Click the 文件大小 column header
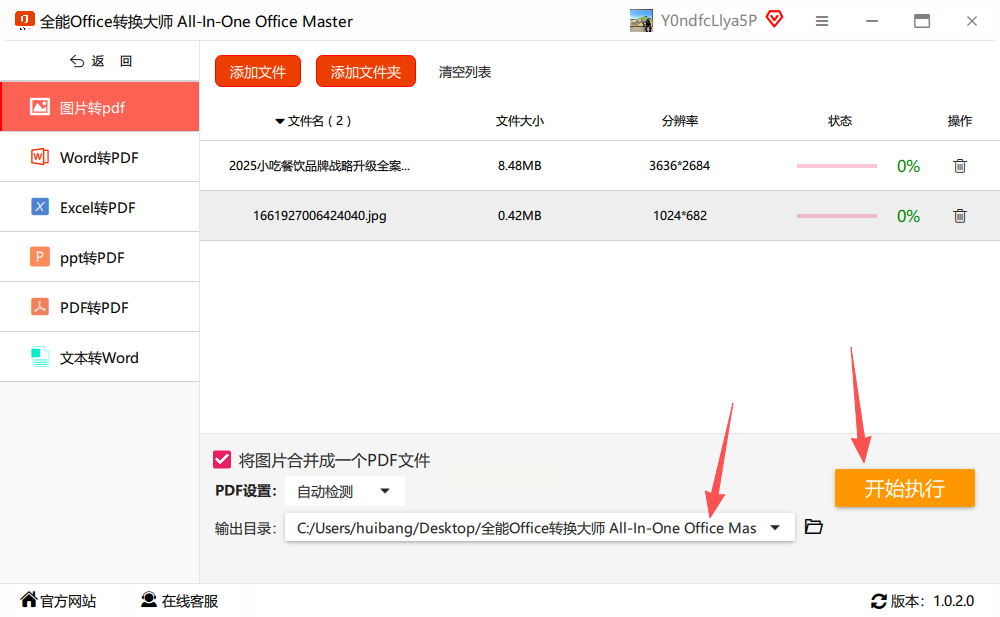The image size is (1000, 617). point(520,121)
